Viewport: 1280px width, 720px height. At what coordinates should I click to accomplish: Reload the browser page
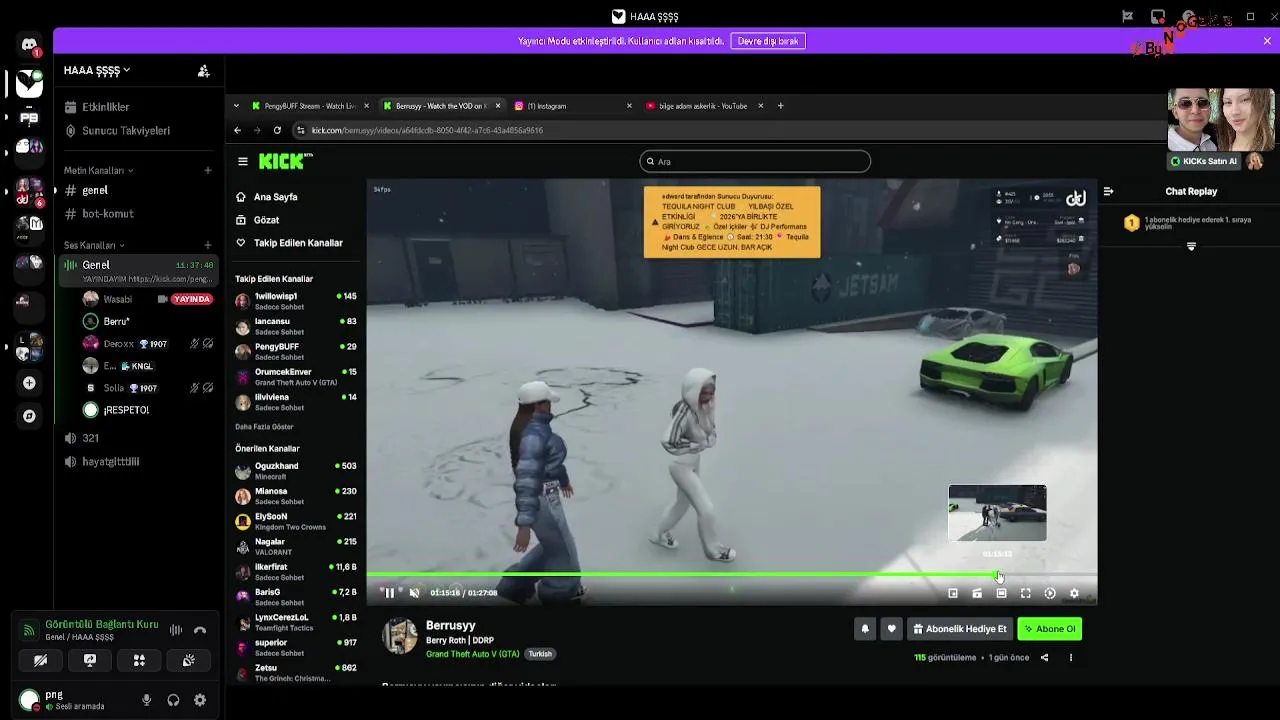(x=277, y=130)
